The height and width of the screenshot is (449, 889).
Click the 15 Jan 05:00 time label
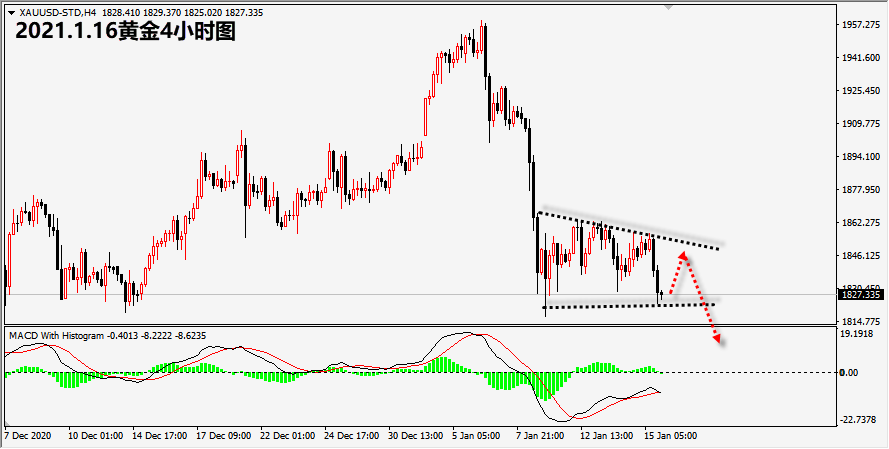point(672,436)
